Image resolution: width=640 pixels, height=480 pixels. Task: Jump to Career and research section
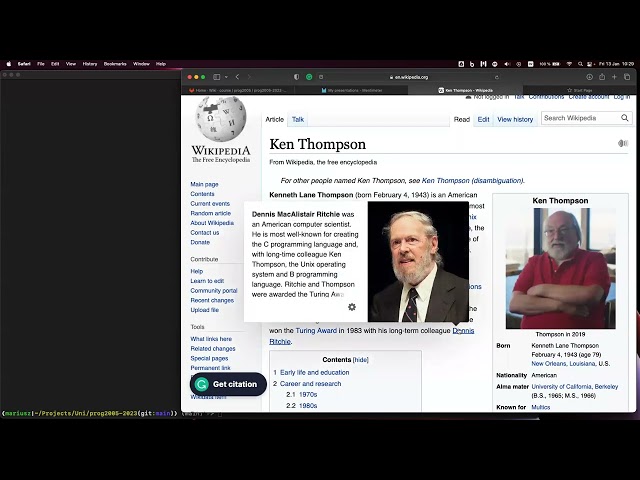click(x=311, y=384)
